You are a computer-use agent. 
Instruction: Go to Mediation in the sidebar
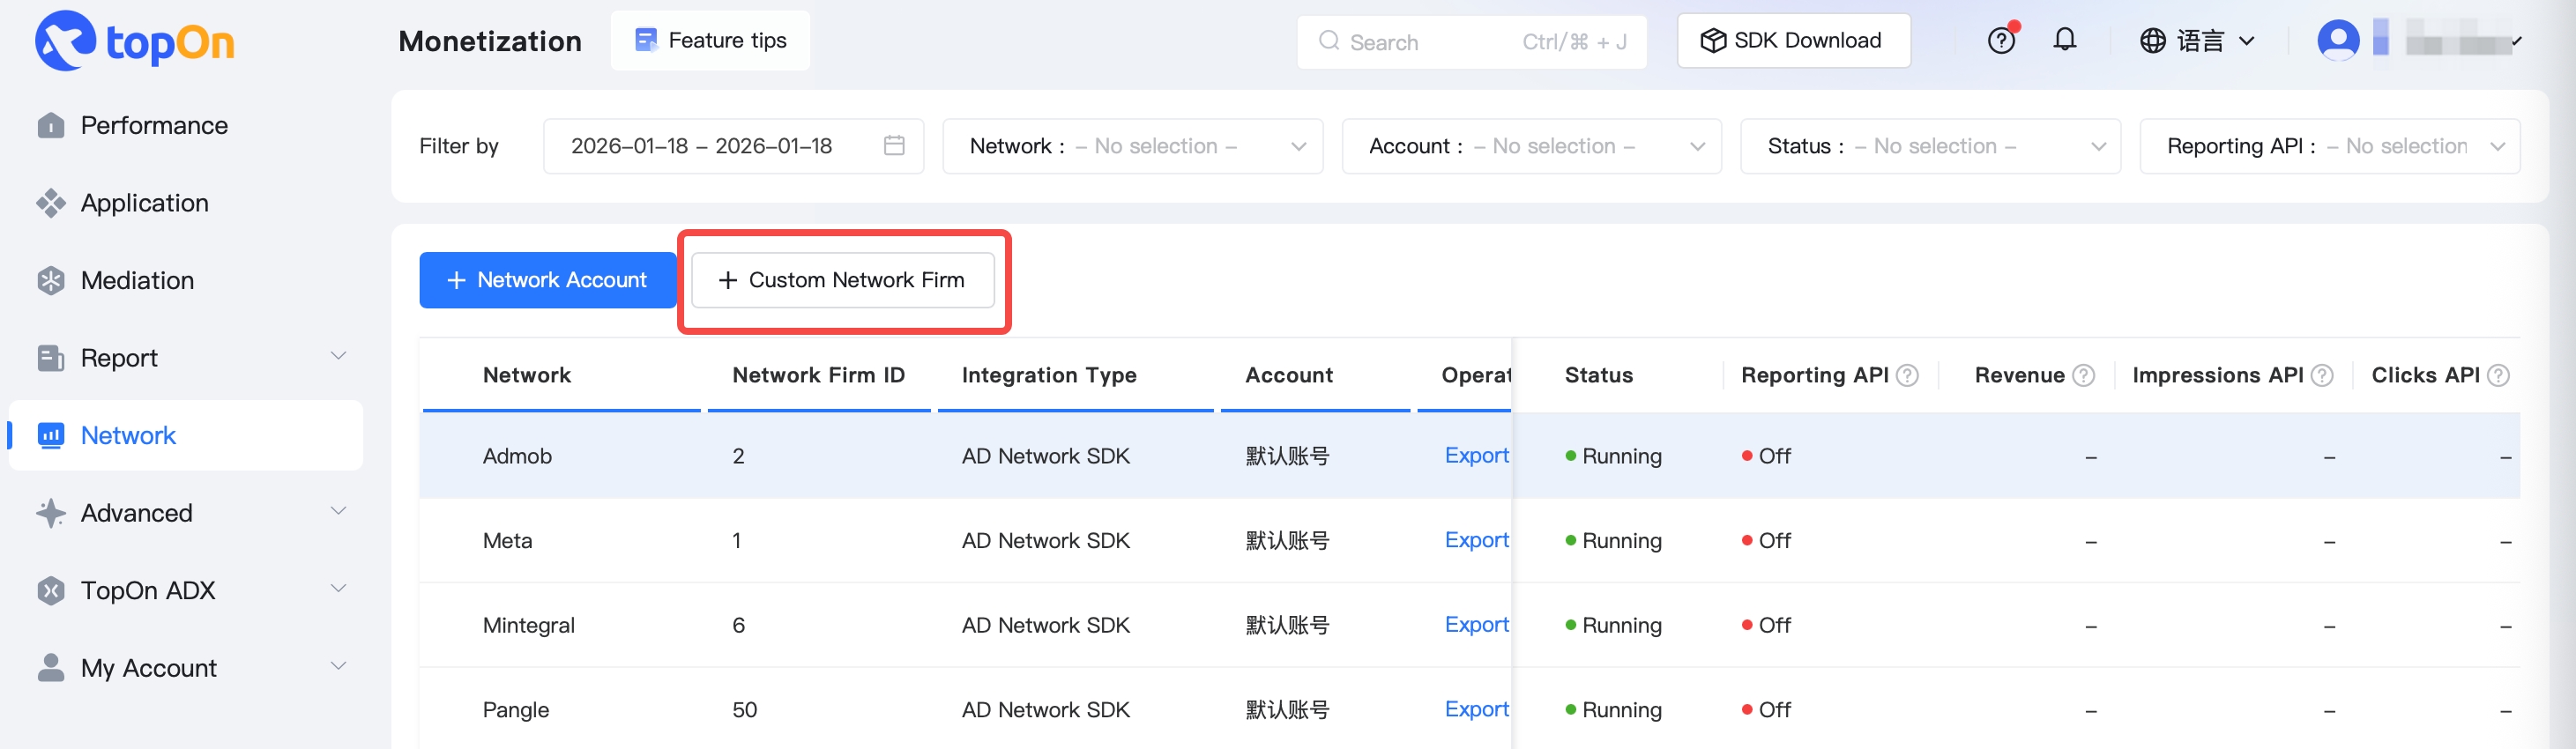(x=138, y=281)
